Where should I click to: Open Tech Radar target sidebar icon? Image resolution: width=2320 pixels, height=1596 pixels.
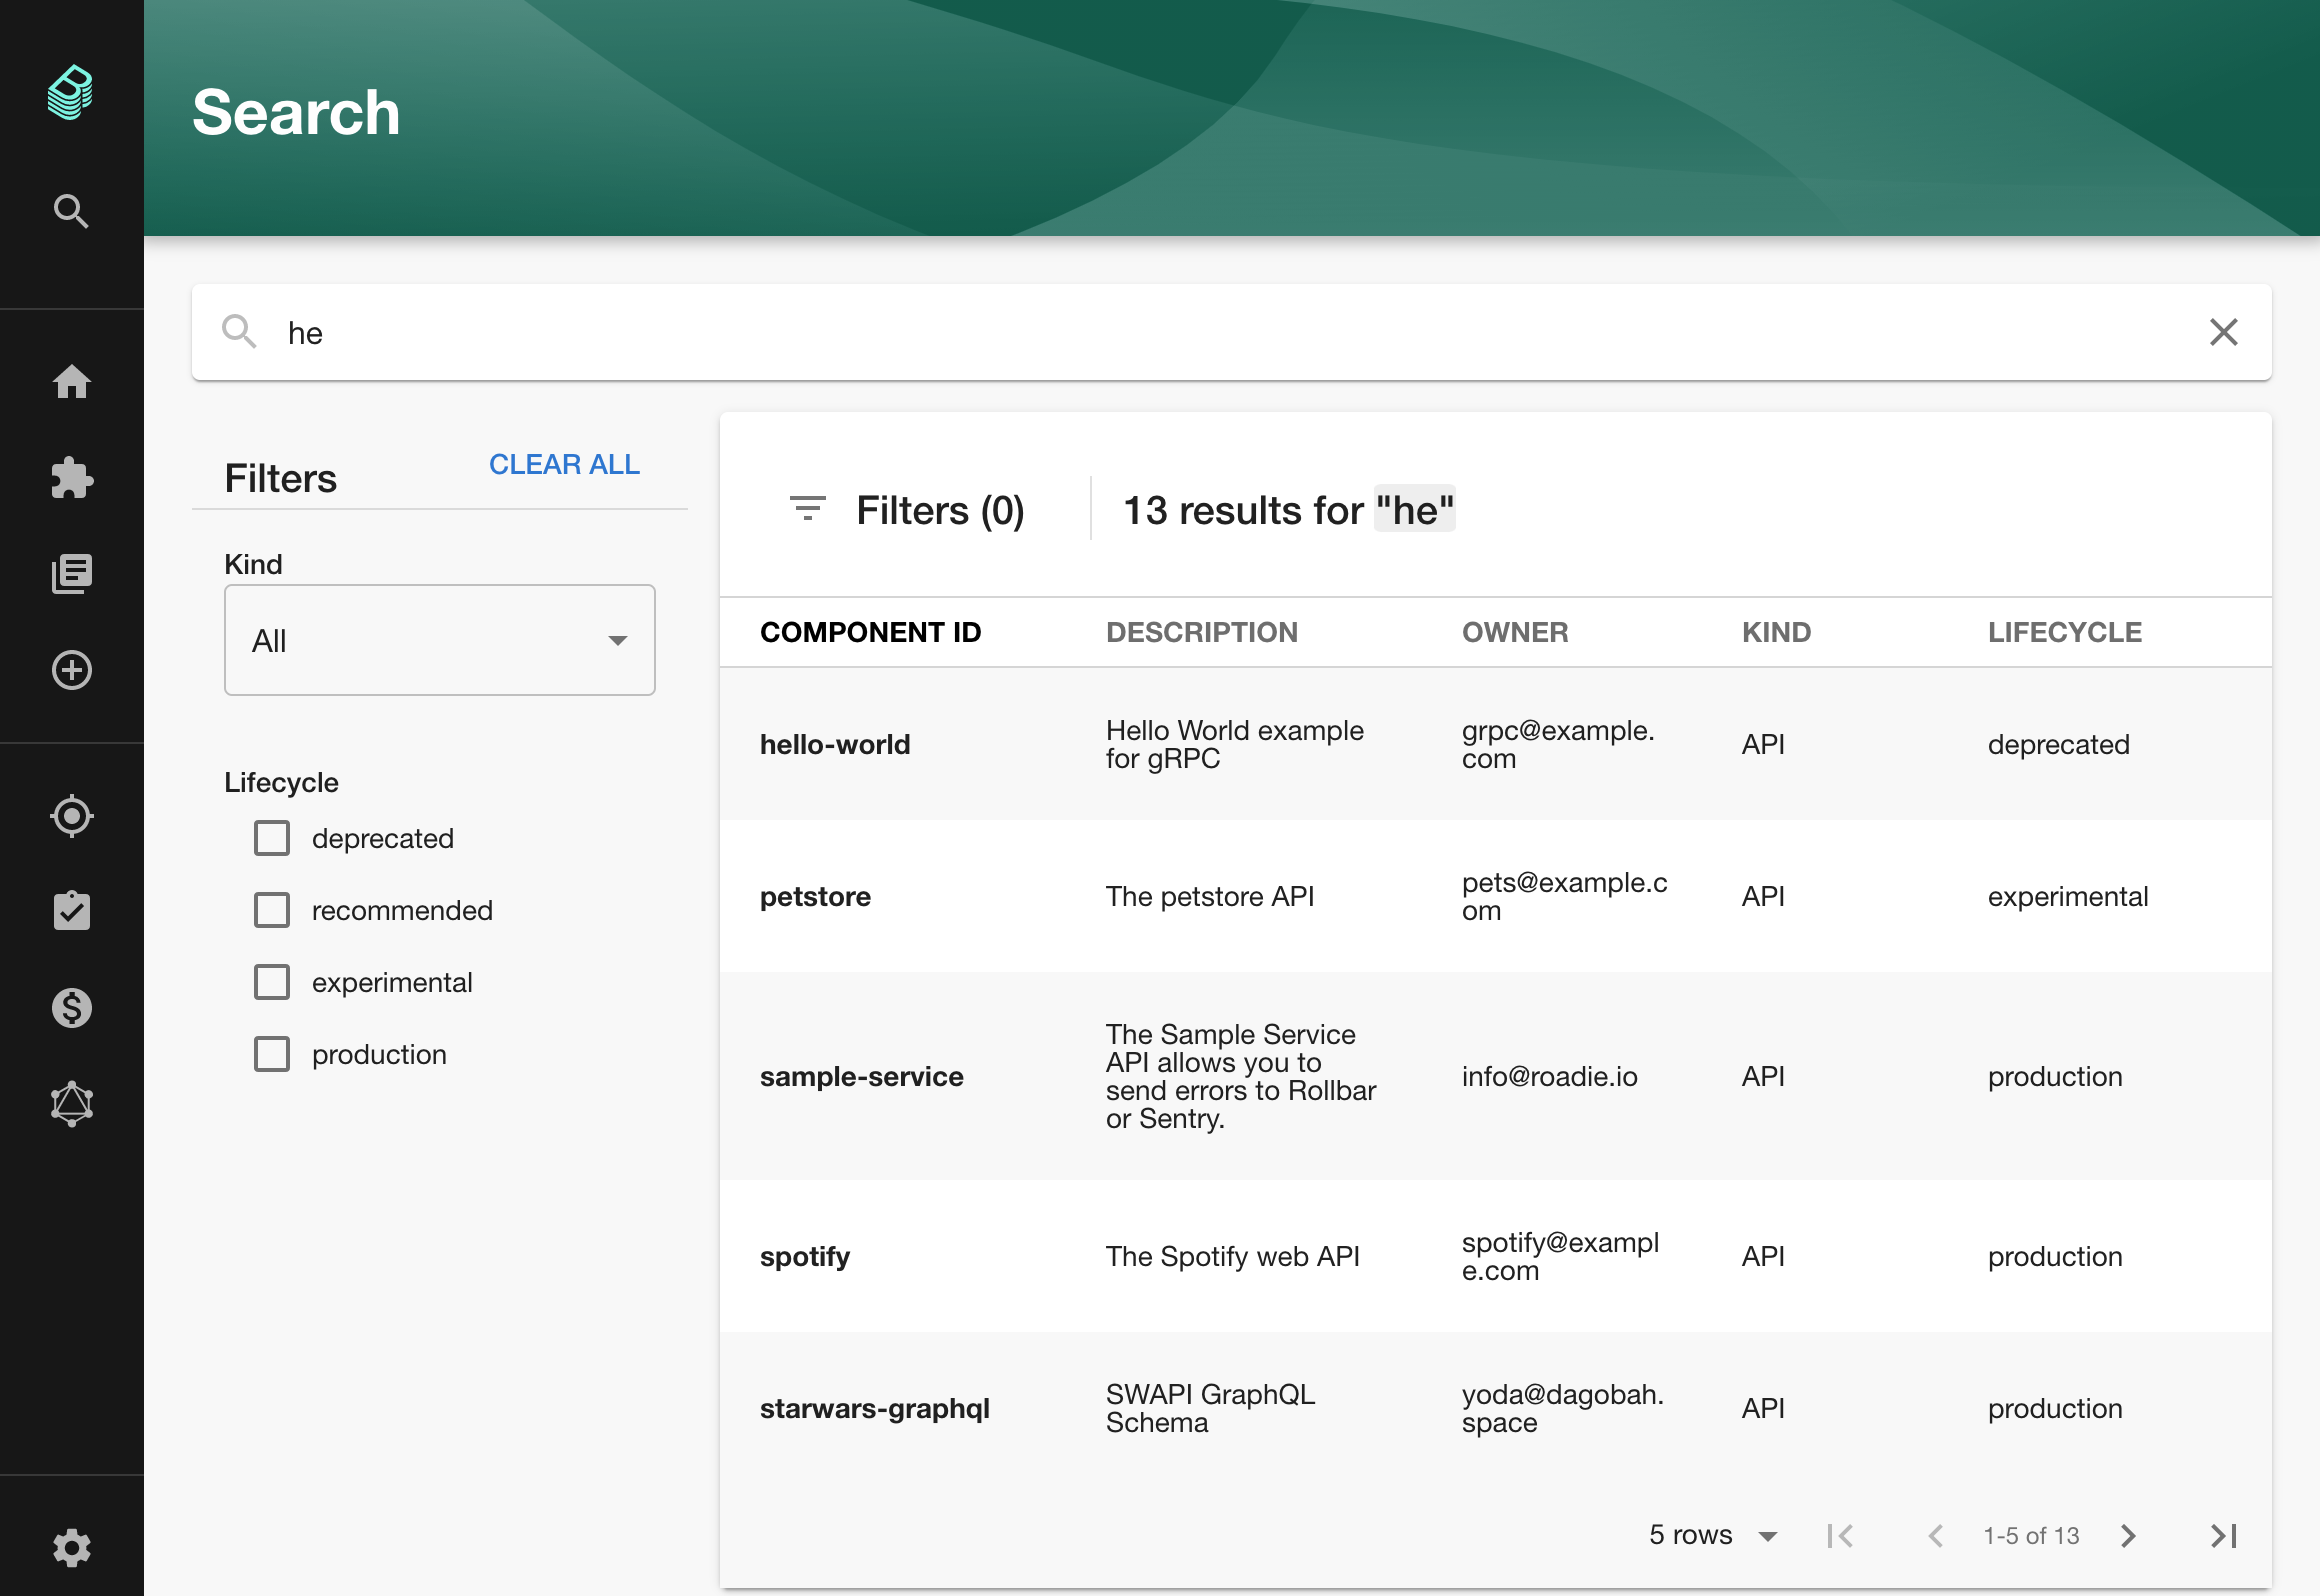71,816
